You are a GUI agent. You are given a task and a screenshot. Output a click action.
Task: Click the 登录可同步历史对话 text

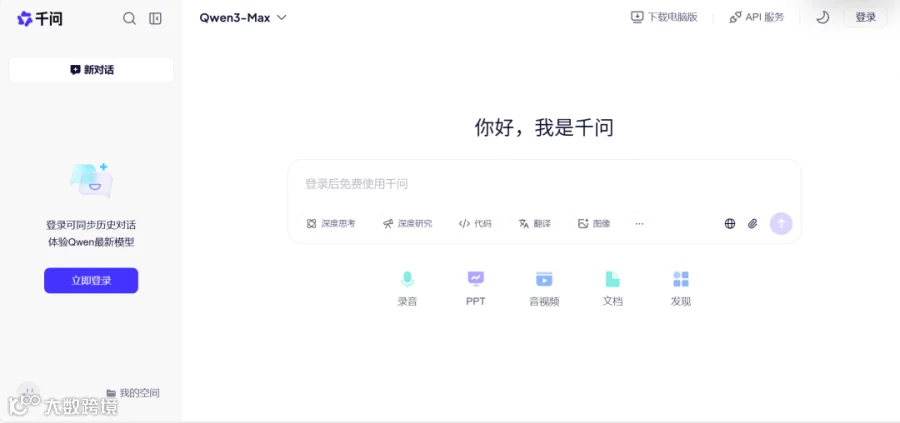[x=91, y=225]
